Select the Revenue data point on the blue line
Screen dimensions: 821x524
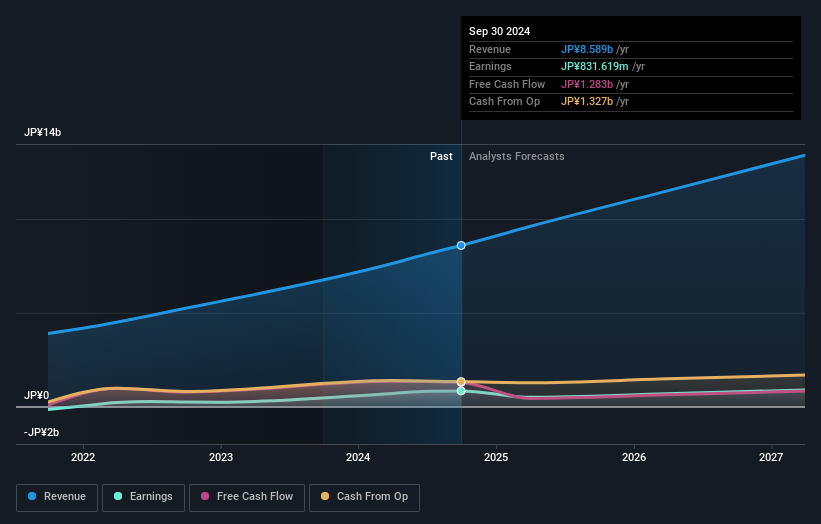click(461, 246)
